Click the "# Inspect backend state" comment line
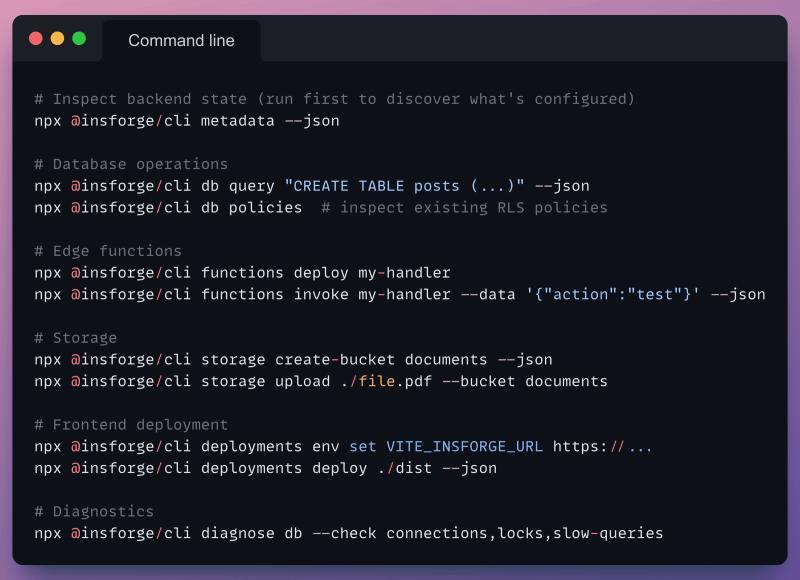This screenshot has height=580, width=800. pos(334,99)
